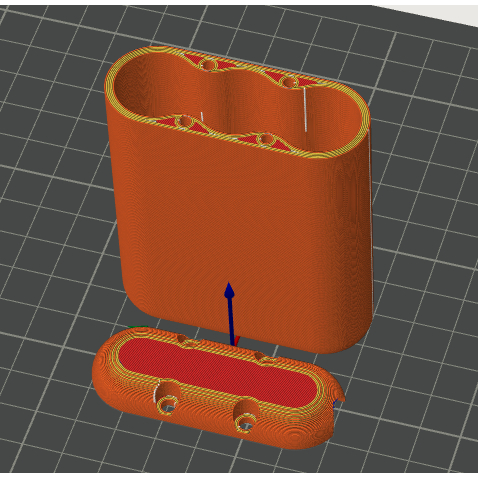The image size is (478, 478).
Task: Click the front-right screw post on container rim
Action: point(265,140)
